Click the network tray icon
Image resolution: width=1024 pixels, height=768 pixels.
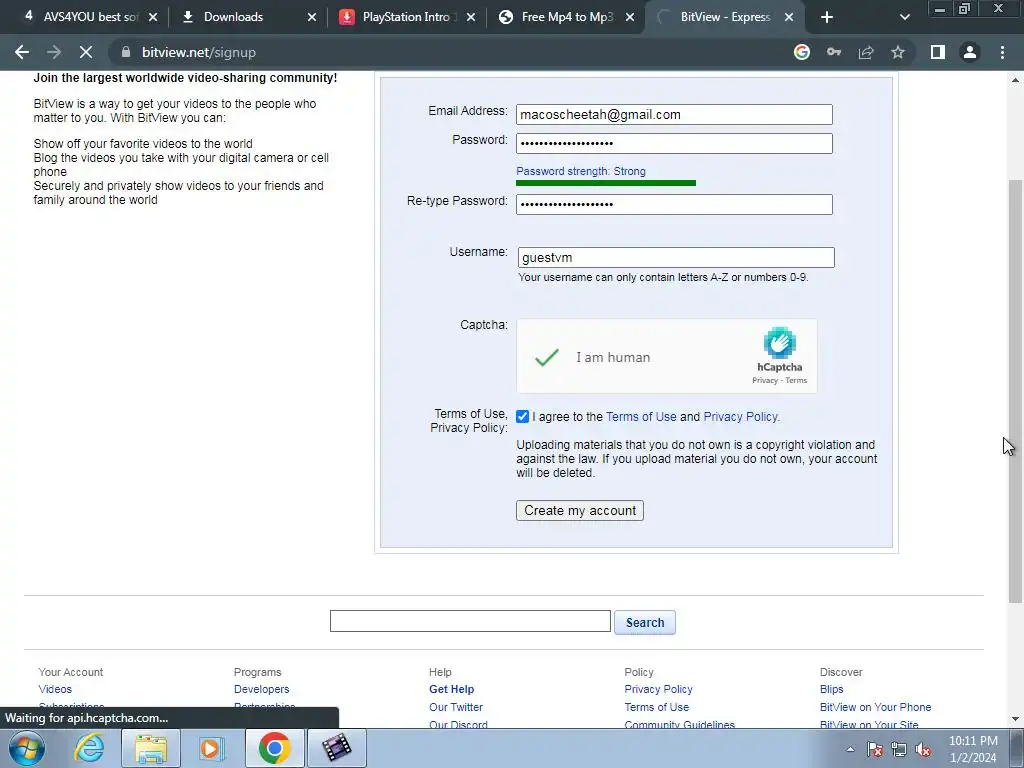click(x=899, y=749)
